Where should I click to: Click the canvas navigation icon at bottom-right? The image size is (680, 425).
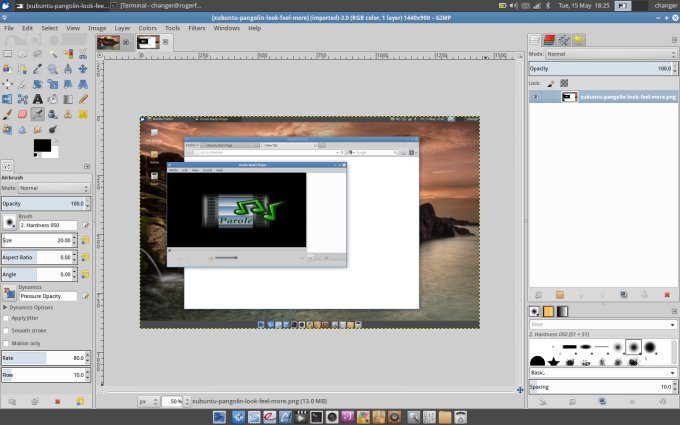[x=519, y=389]
